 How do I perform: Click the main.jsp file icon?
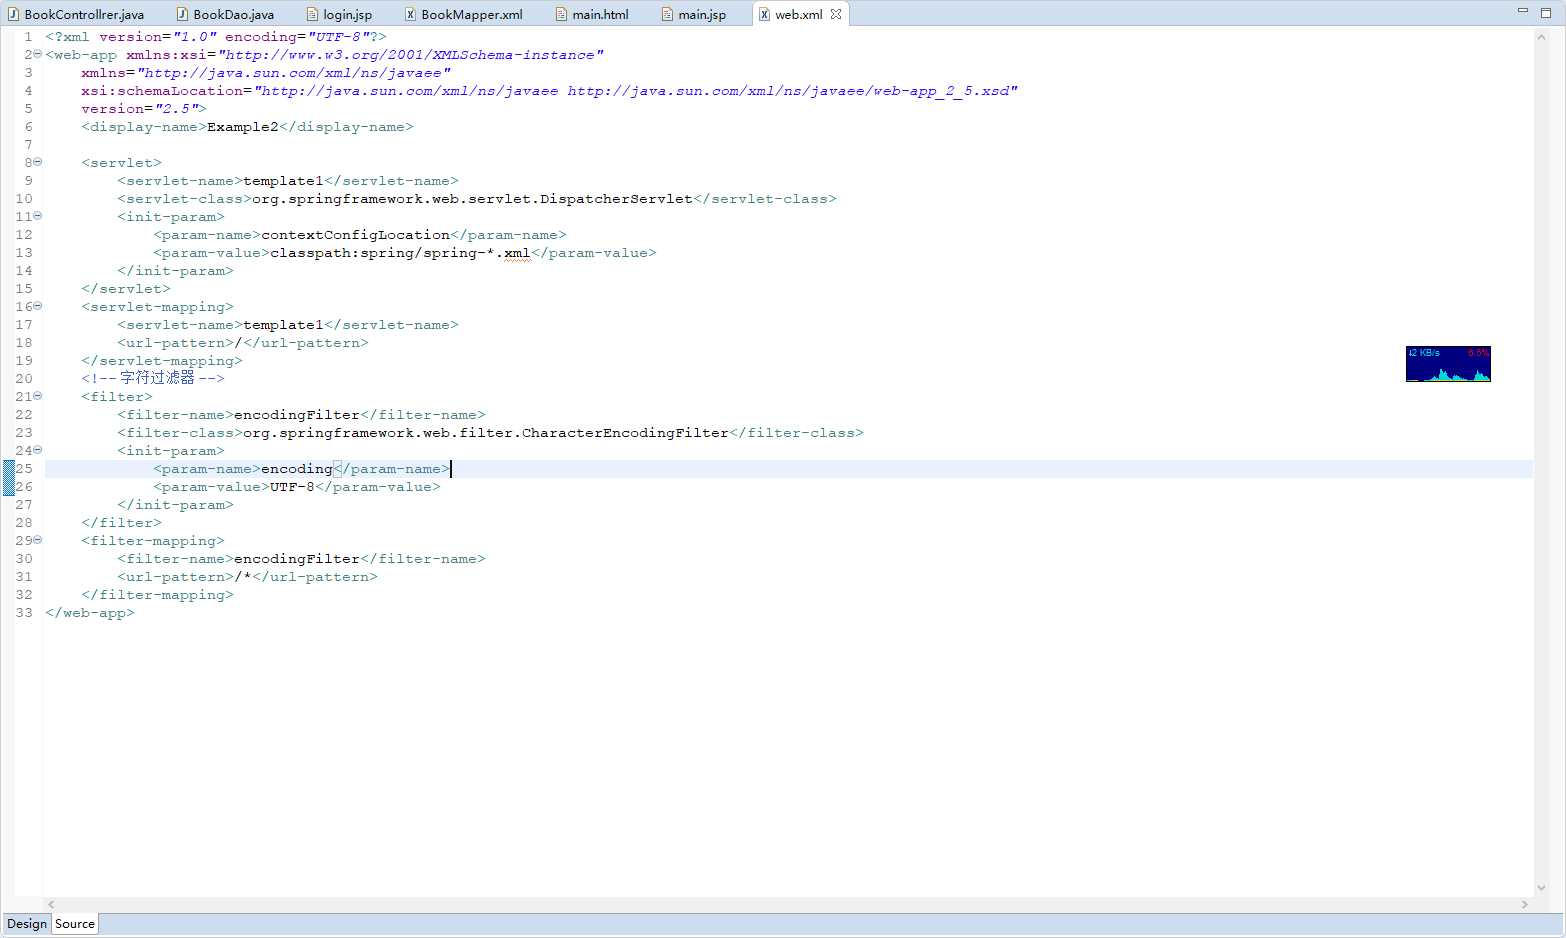pyautogui.click(x=667, y=14)
